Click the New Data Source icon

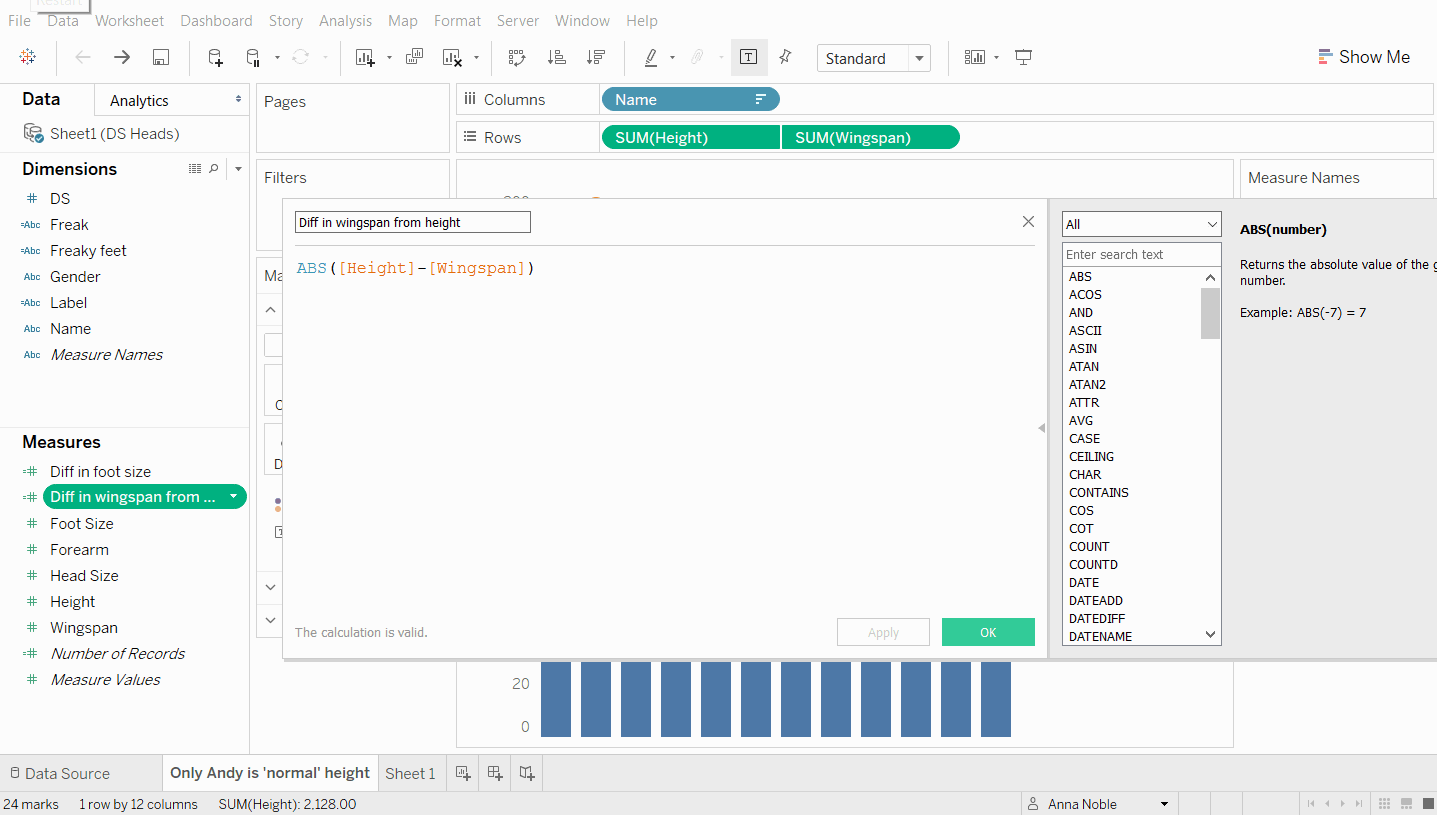pos(215,58)
